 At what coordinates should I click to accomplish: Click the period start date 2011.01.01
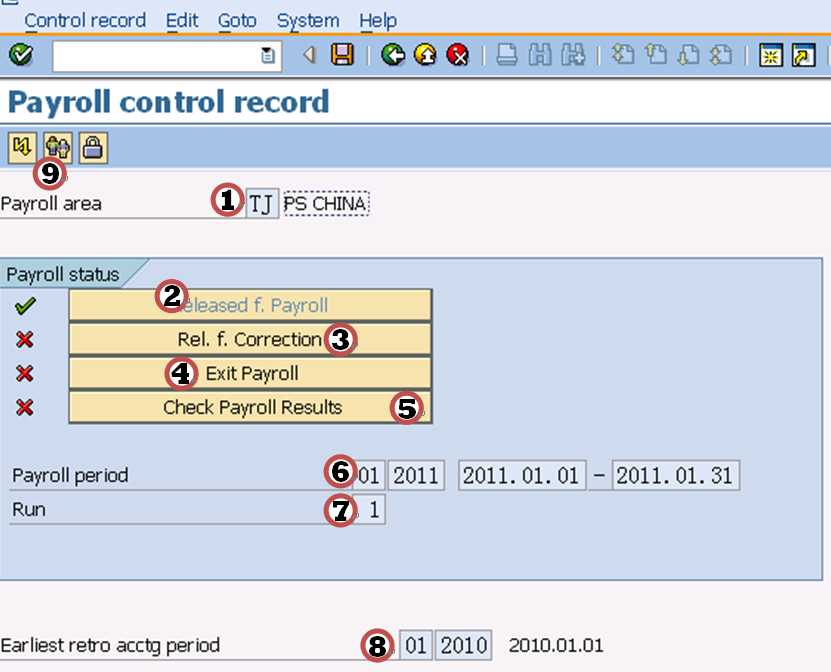coord(522,475)
